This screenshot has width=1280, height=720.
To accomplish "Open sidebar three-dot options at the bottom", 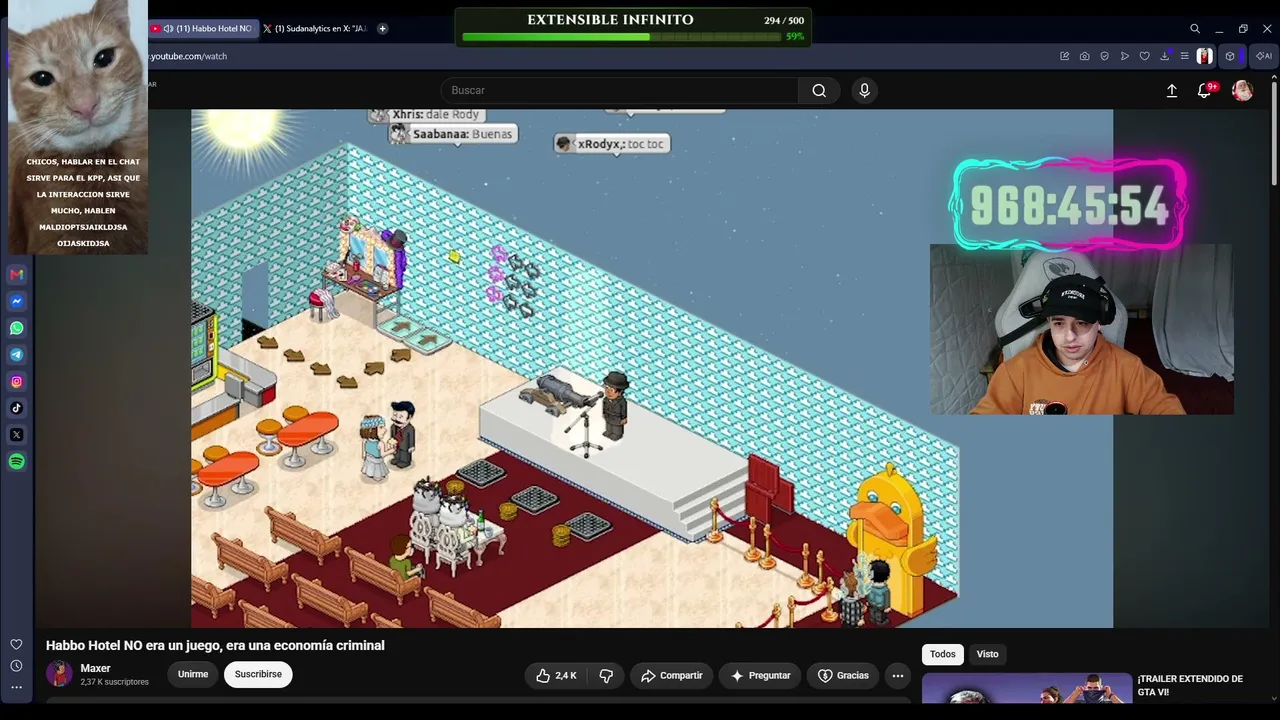I will click(x=16, y=687).
